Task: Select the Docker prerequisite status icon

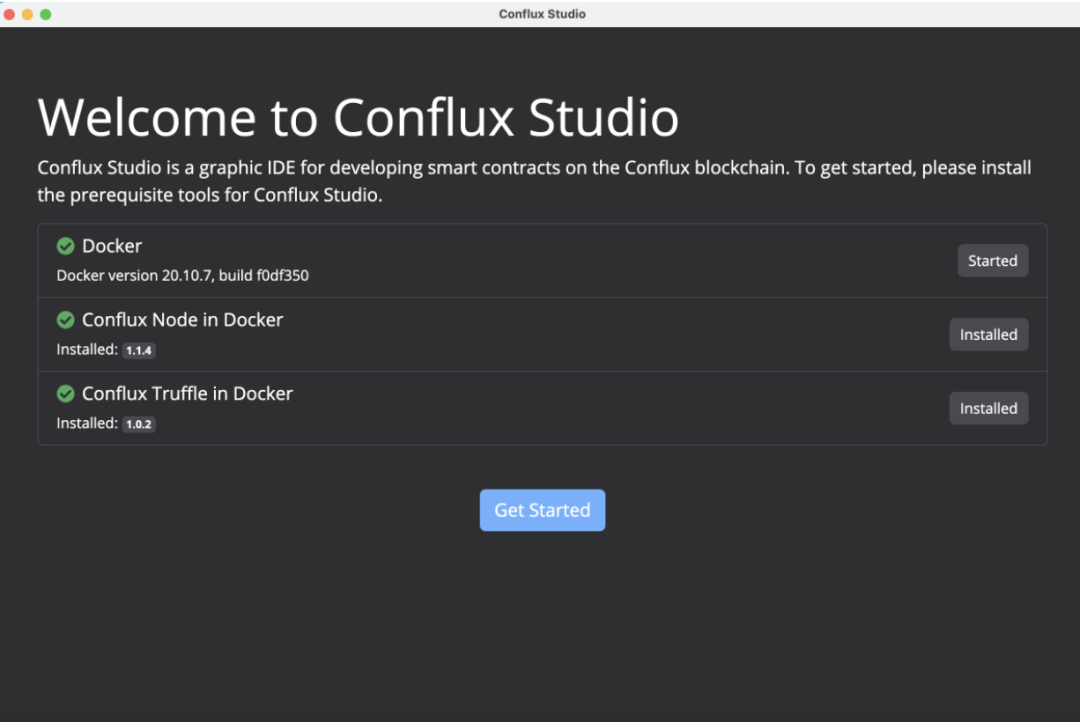Action: tap(66, 246)
